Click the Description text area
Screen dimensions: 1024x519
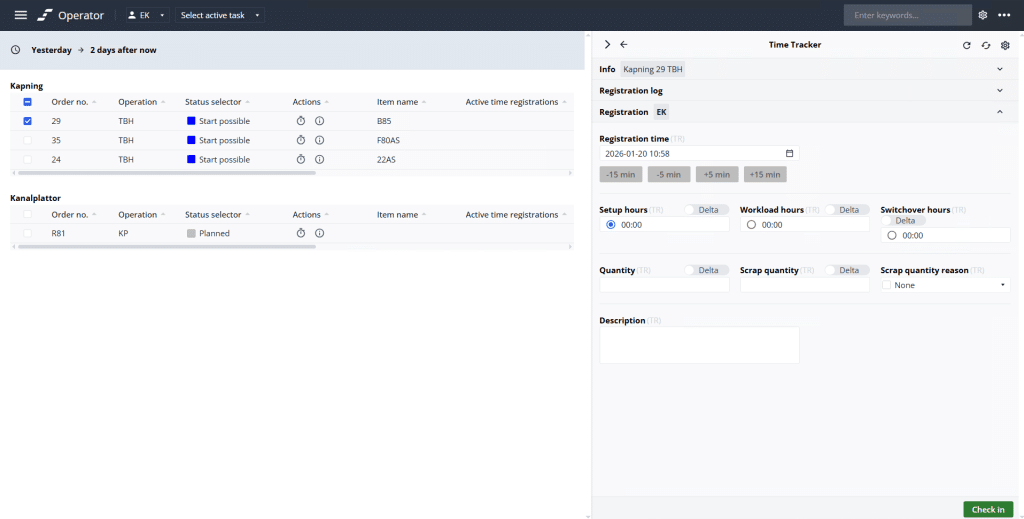tap(699, 345)
